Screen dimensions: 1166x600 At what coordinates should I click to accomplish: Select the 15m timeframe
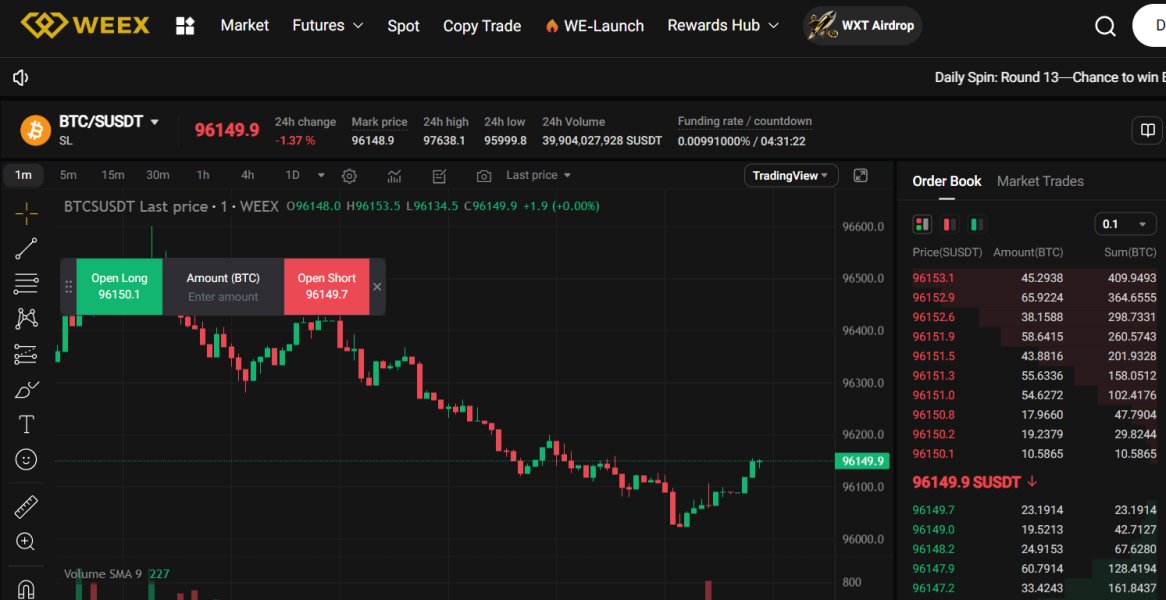[113, 175]
